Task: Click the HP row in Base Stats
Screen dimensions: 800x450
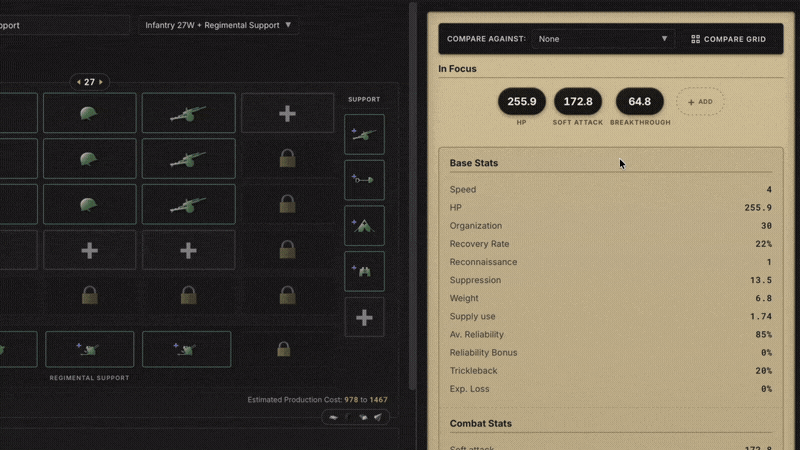Action: coord(611,208)
